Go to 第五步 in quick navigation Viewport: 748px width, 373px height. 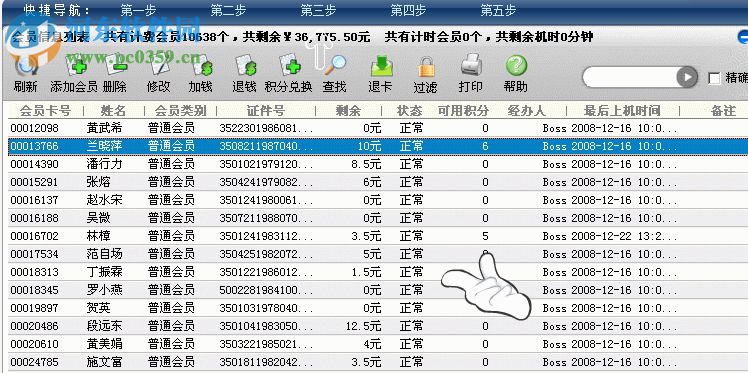pyautogui.click(x=498, y=10)
